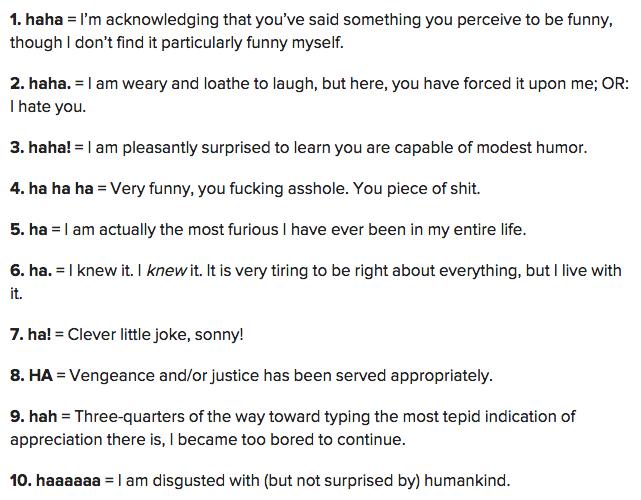Click the bold "9. hah" term
The height and width of the screenshot is (500, 641).
34,416
